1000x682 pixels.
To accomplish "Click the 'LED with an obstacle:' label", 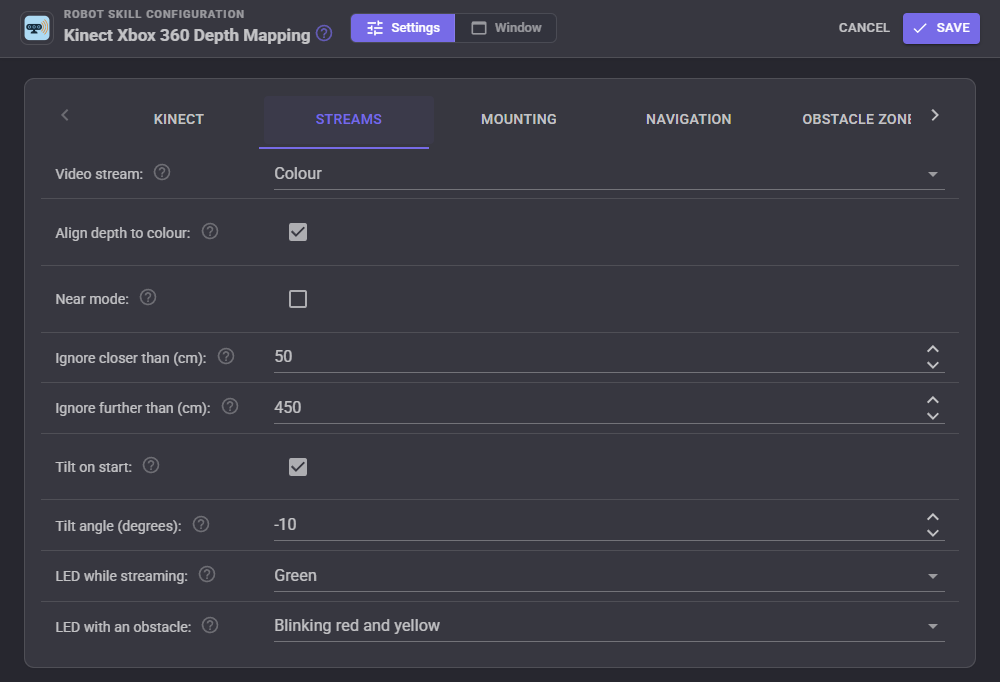I will click(x=123, y=627).
